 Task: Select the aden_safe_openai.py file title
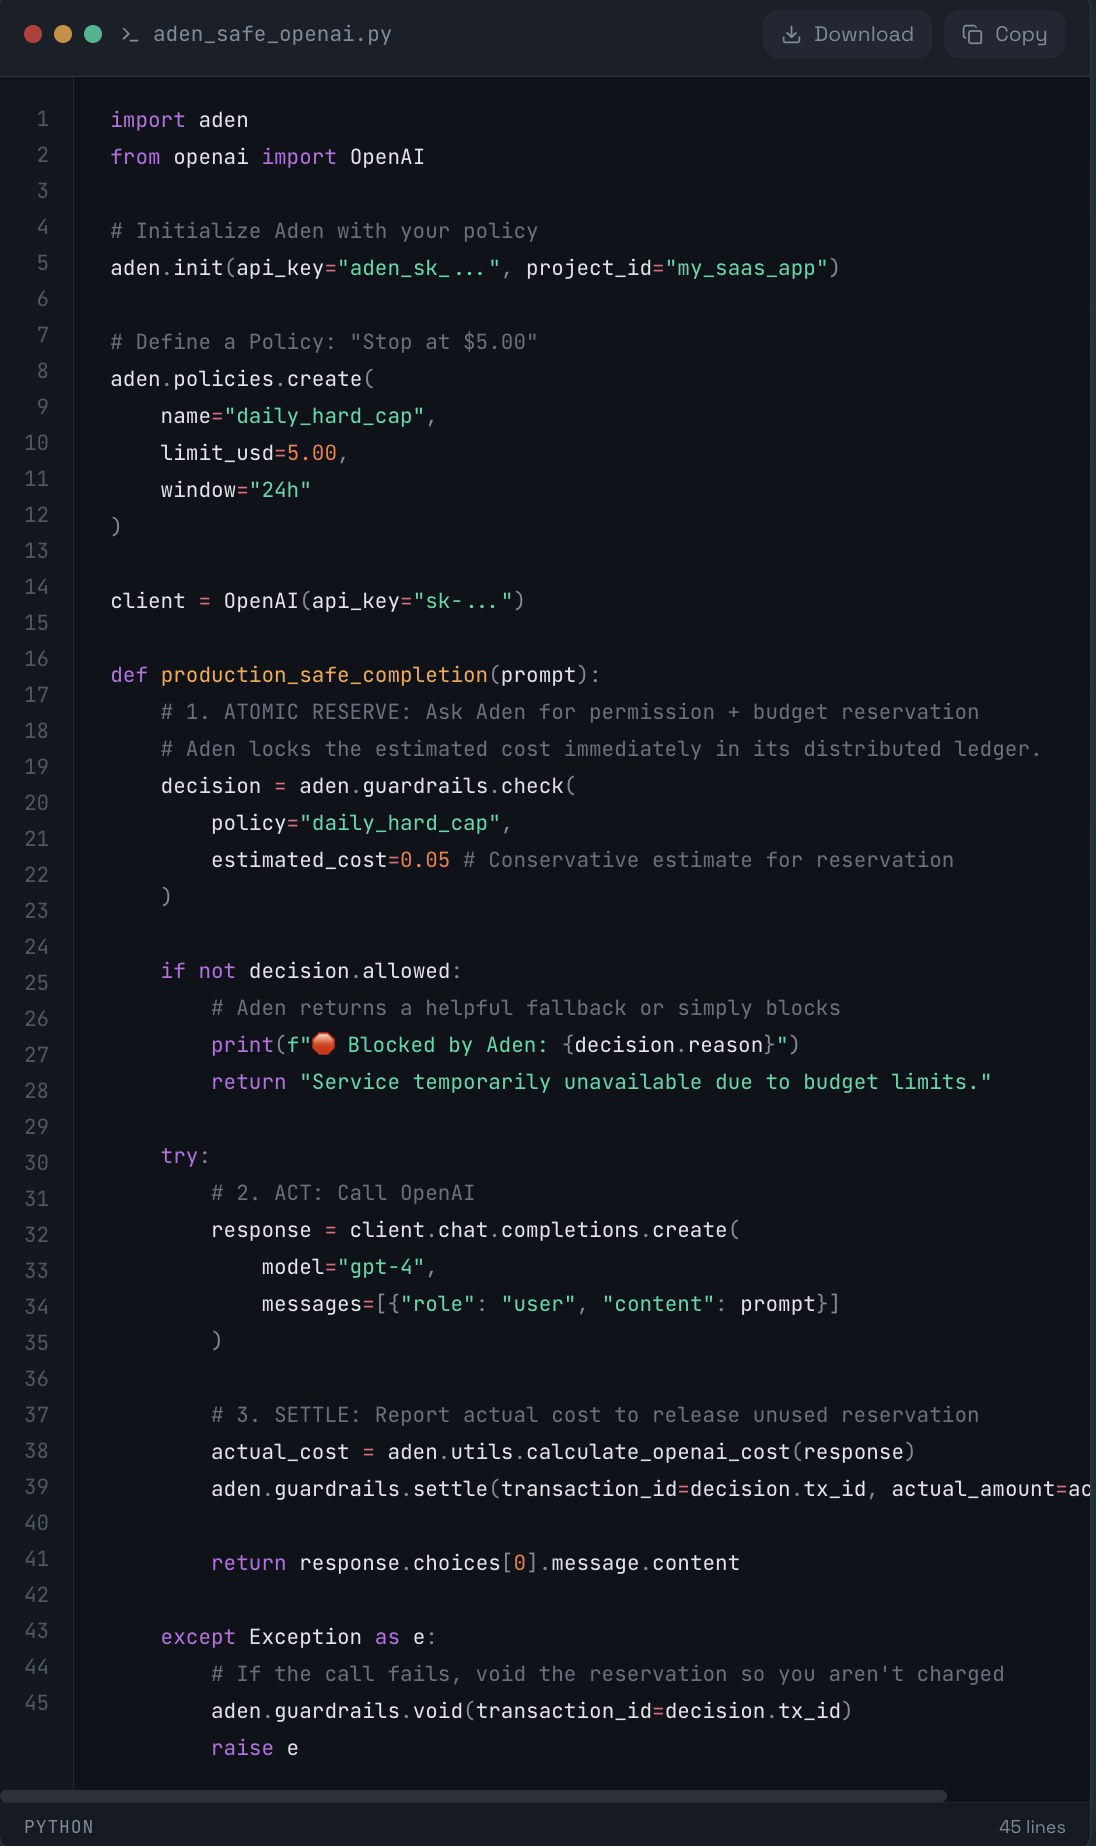tap(272, 34)
